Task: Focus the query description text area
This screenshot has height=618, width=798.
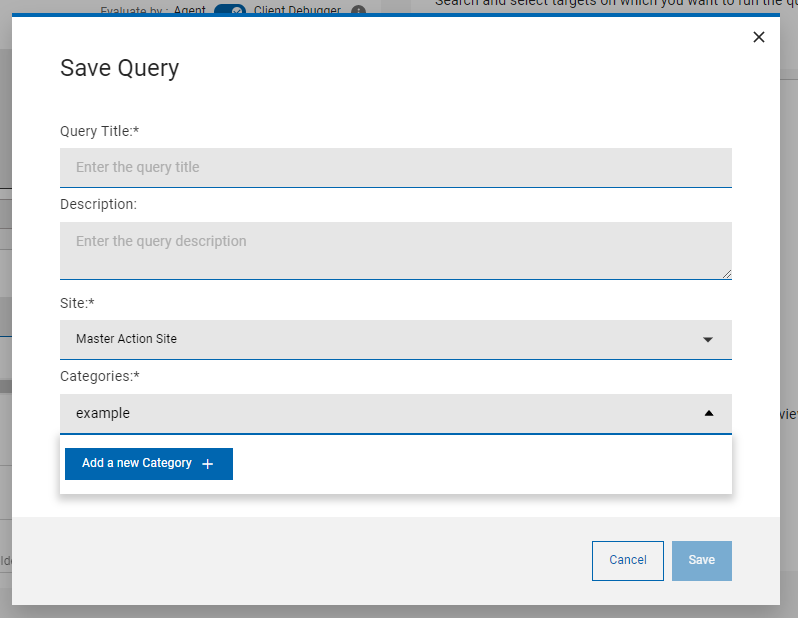Action: (x=395, y=250)
